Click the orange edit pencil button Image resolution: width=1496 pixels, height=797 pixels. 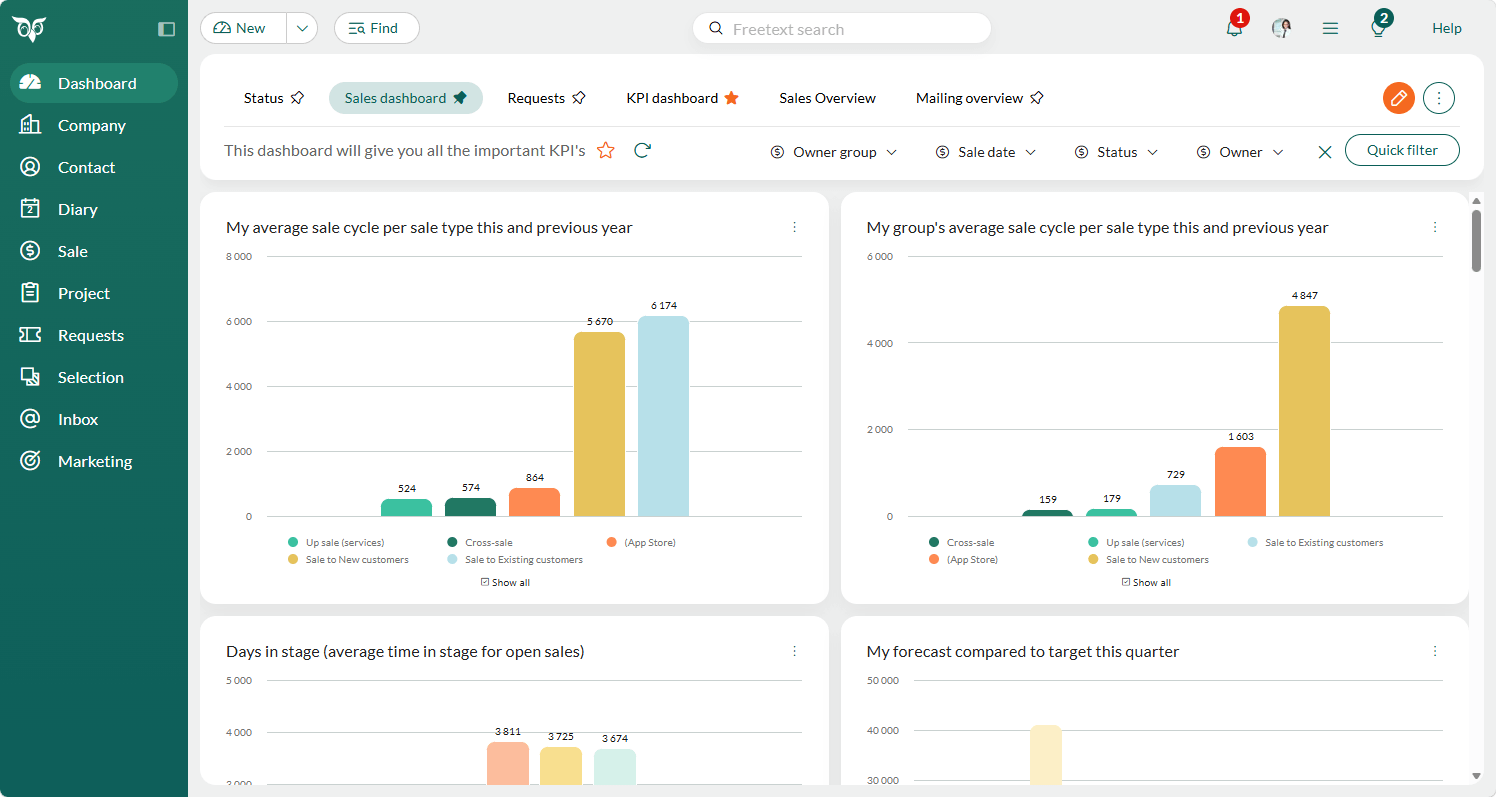[x=1399, y=98]
